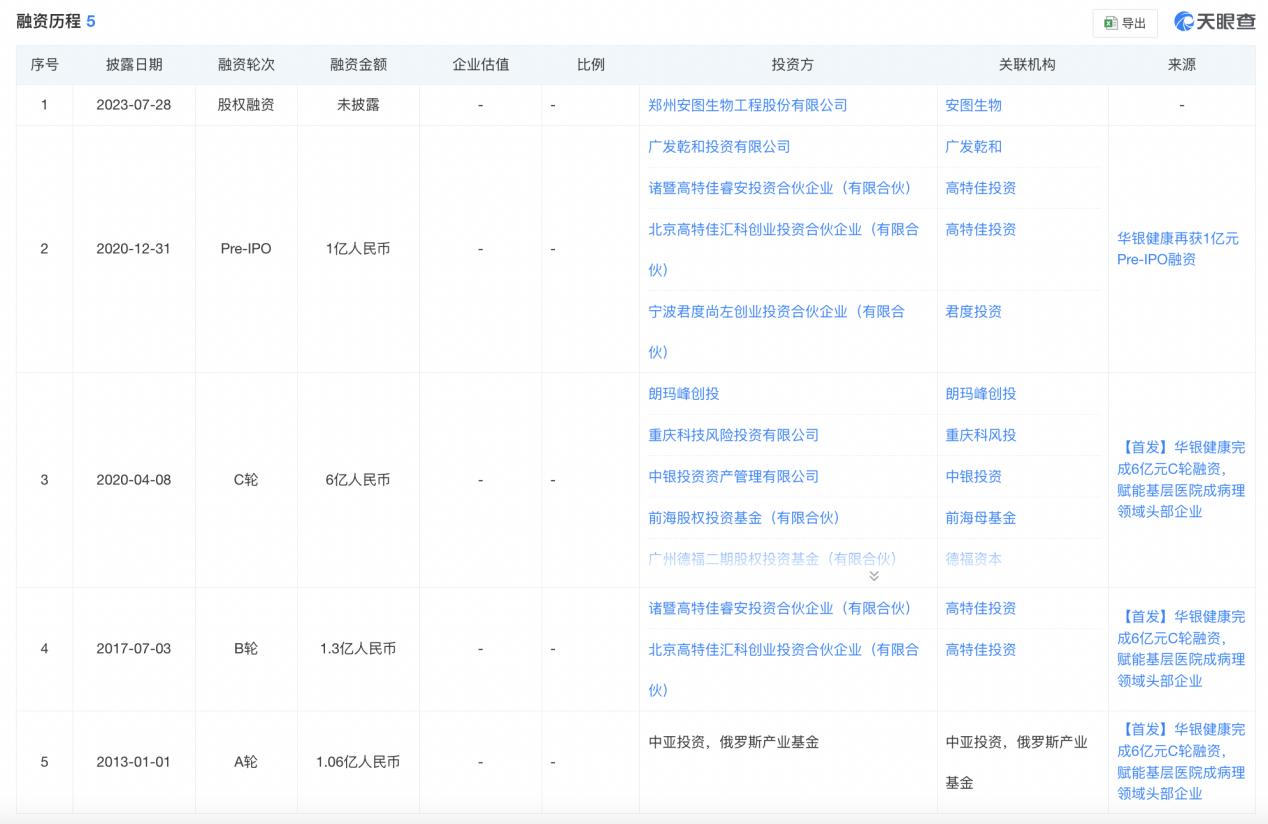Click the 投资方 column header
Viewport: 1268px width, 824px height.
(792, 64)
